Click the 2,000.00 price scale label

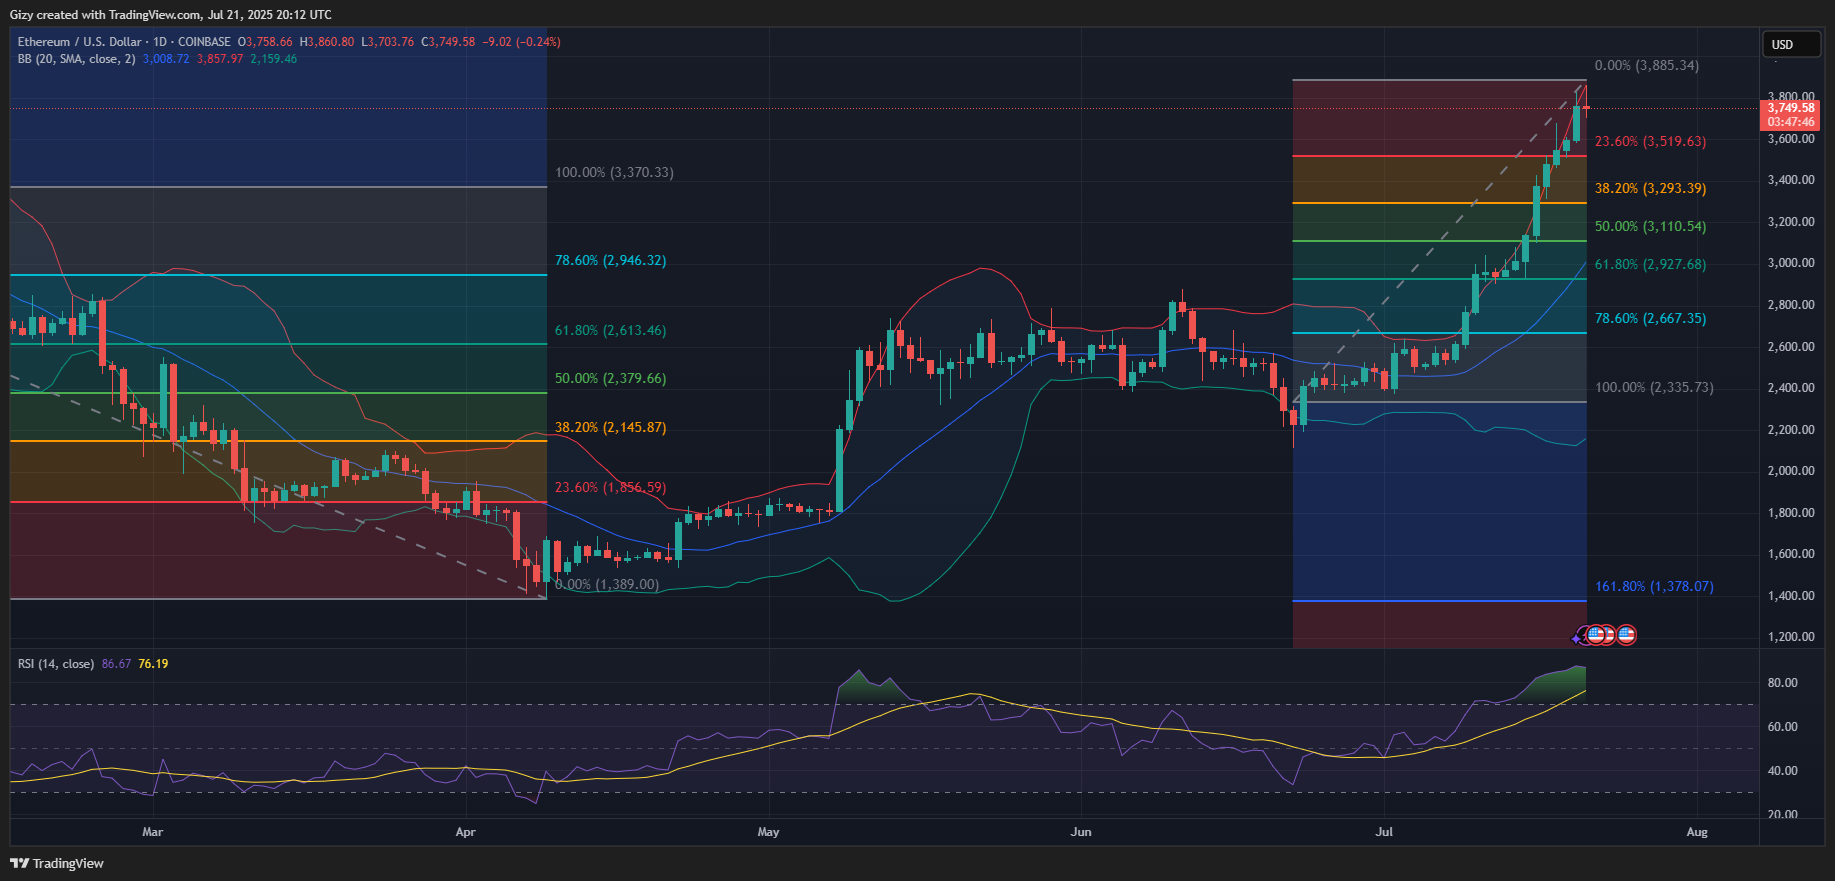coord(1790,471)
